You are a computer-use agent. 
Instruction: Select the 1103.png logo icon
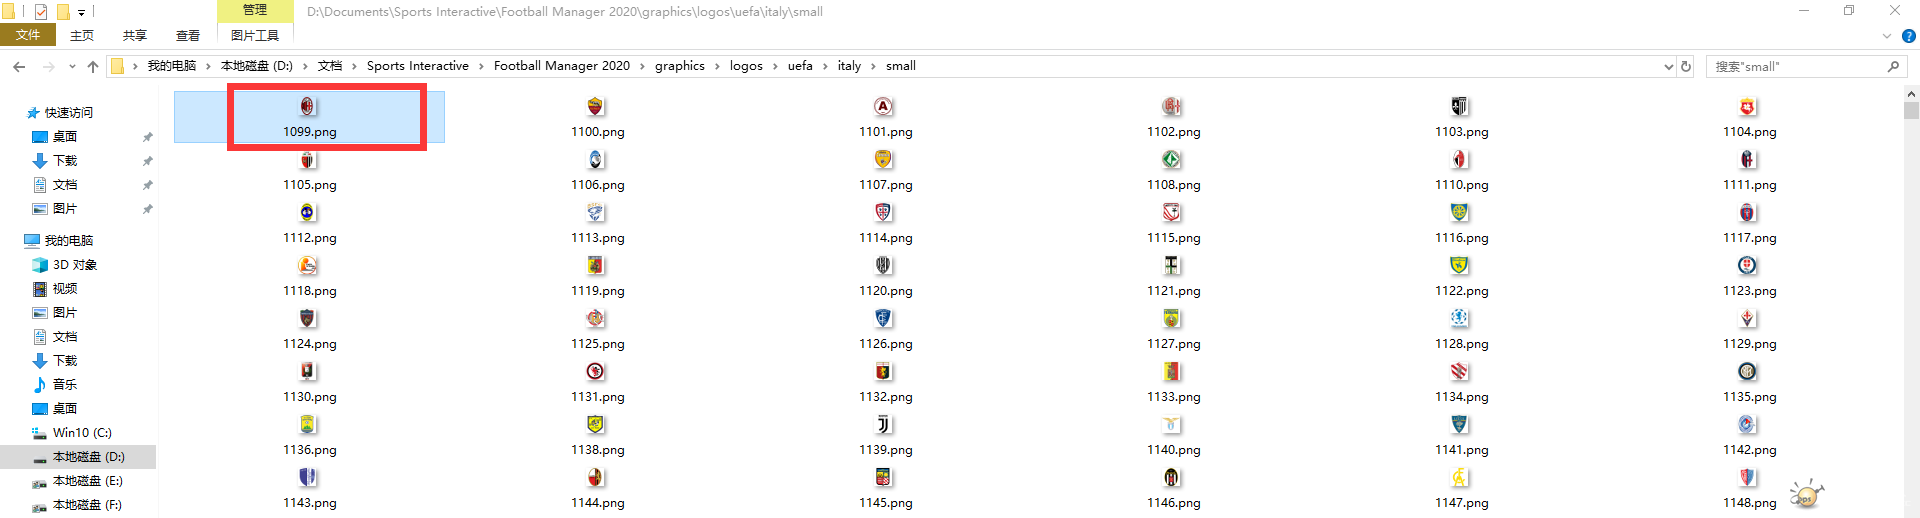point(1460,106)
